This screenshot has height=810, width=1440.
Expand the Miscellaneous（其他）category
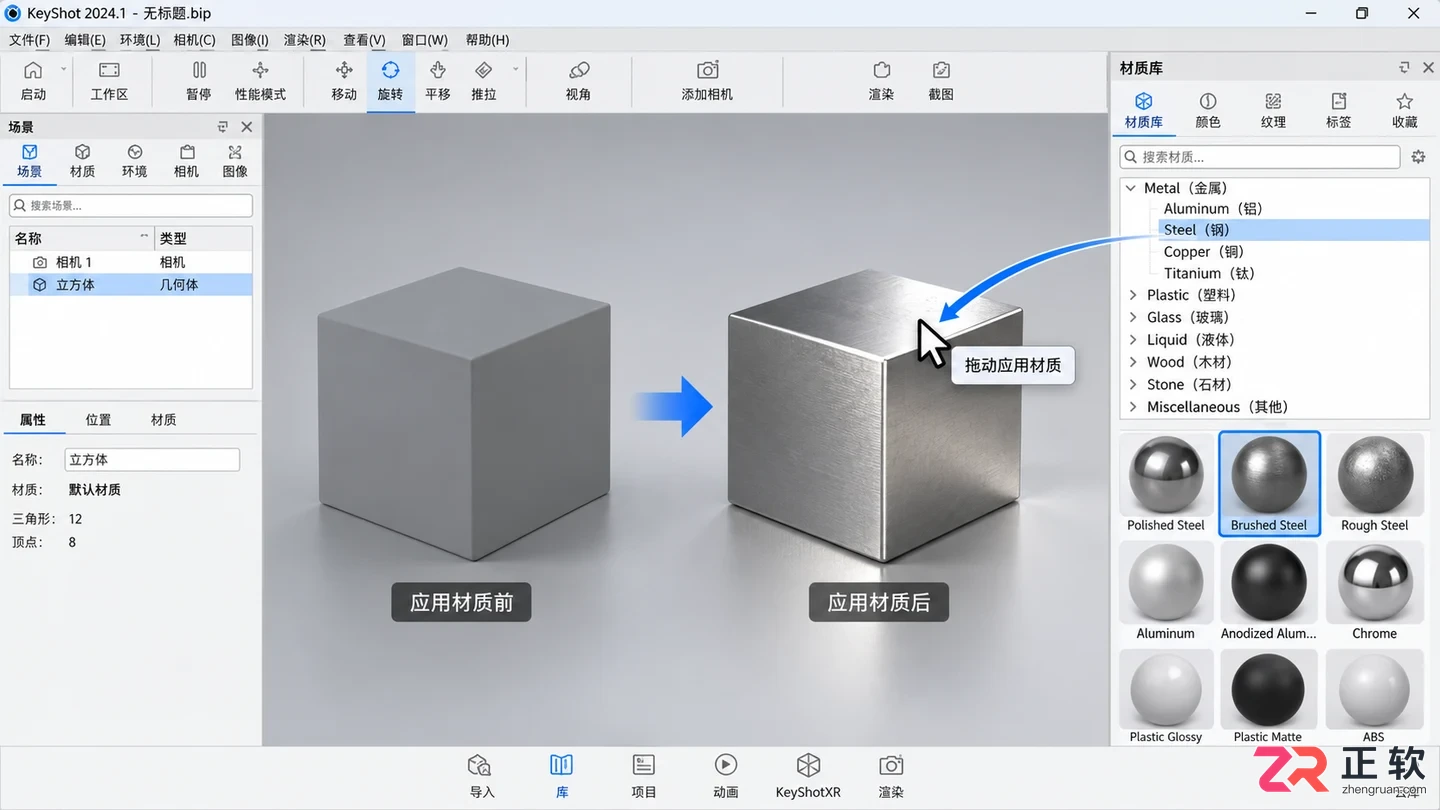pyautogui.click(x=1133, y=407)
